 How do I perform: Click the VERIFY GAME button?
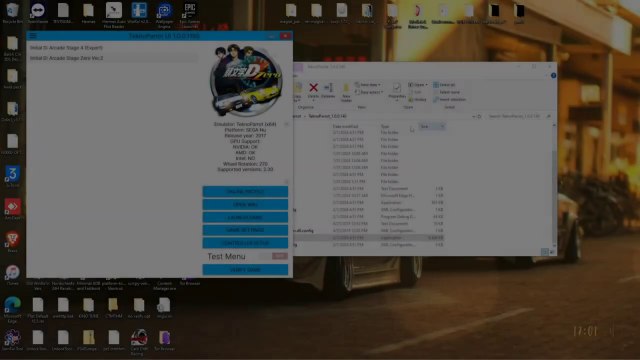(x=245, y=269)
